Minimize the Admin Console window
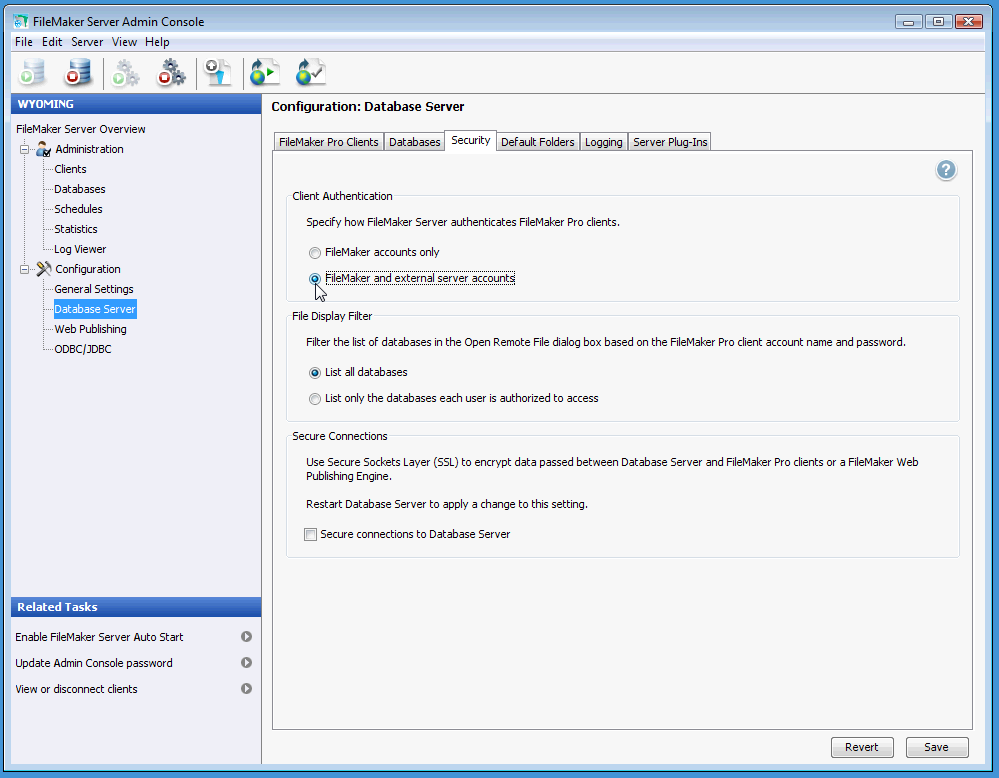 [x=909, y=22]
